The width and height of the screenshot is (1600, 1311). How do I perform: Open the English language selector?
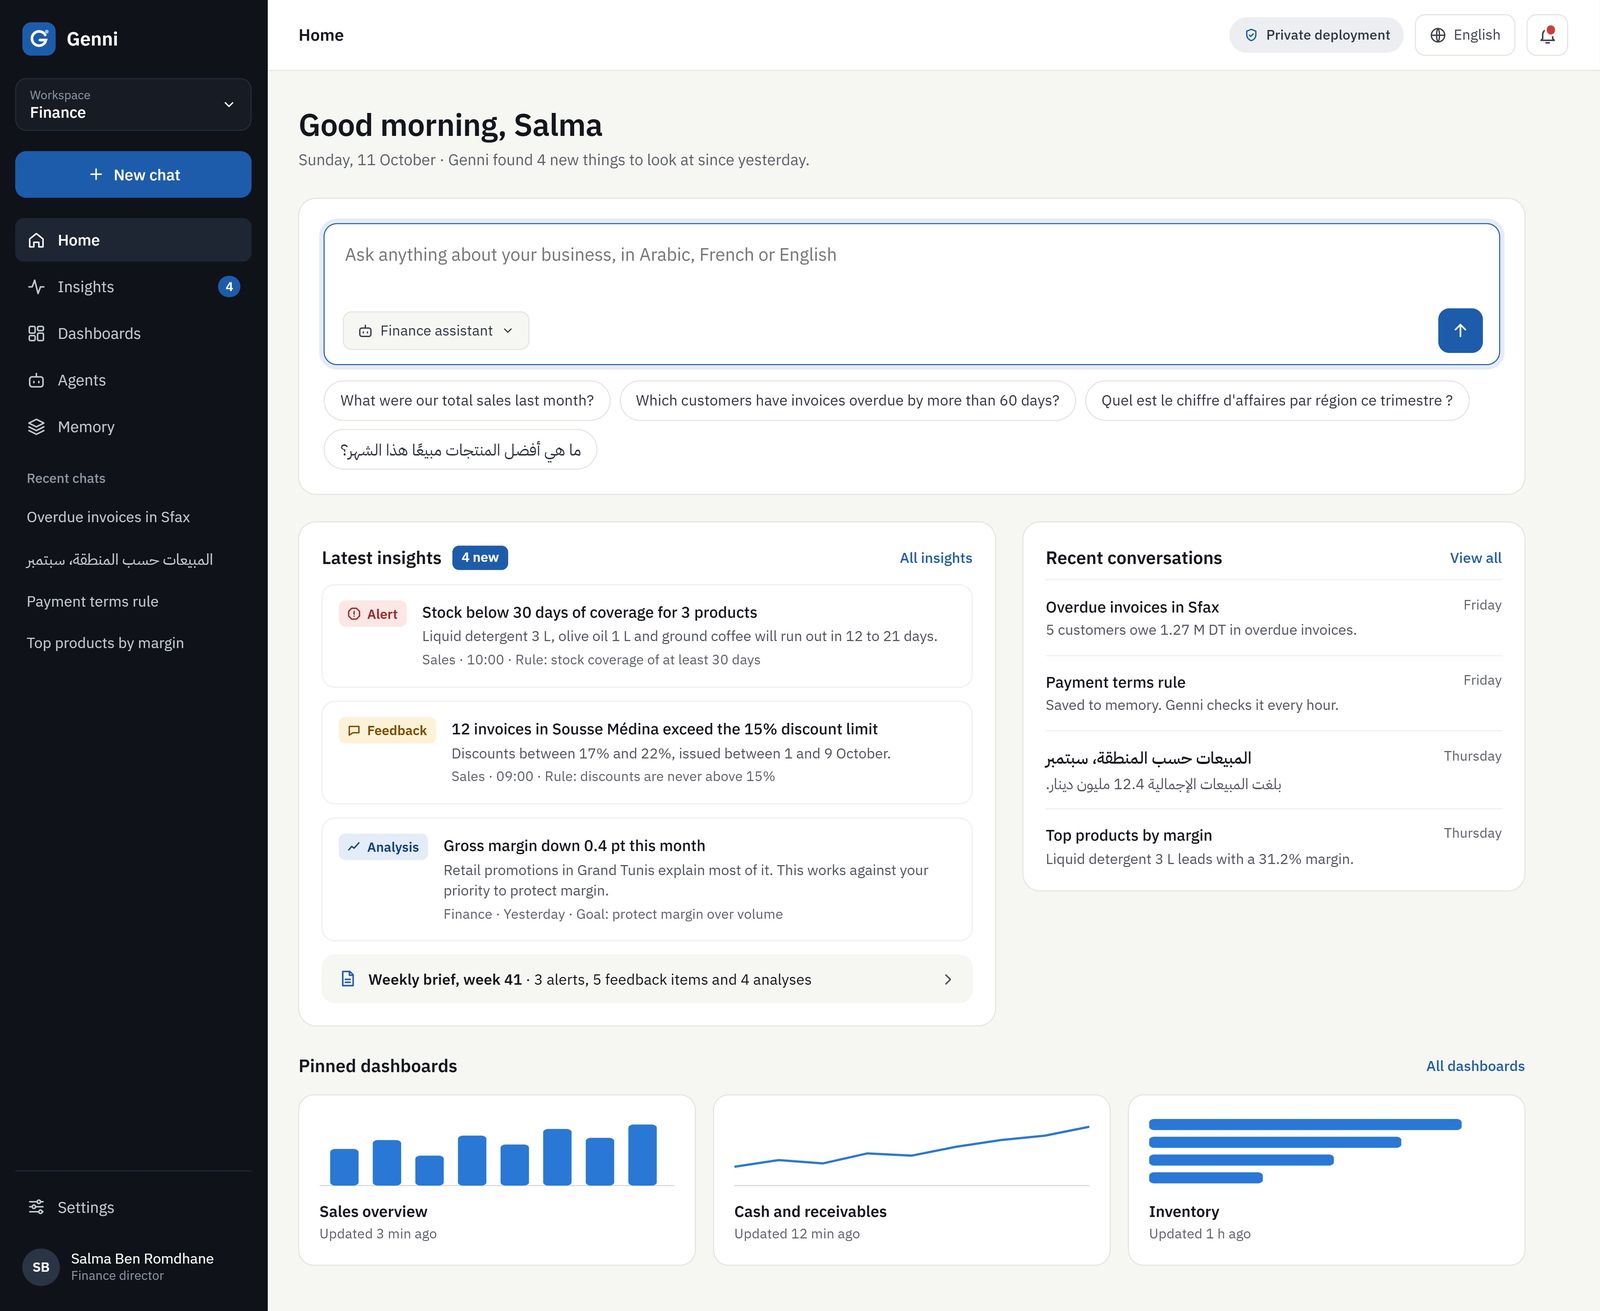click(x=1465, y=35)
